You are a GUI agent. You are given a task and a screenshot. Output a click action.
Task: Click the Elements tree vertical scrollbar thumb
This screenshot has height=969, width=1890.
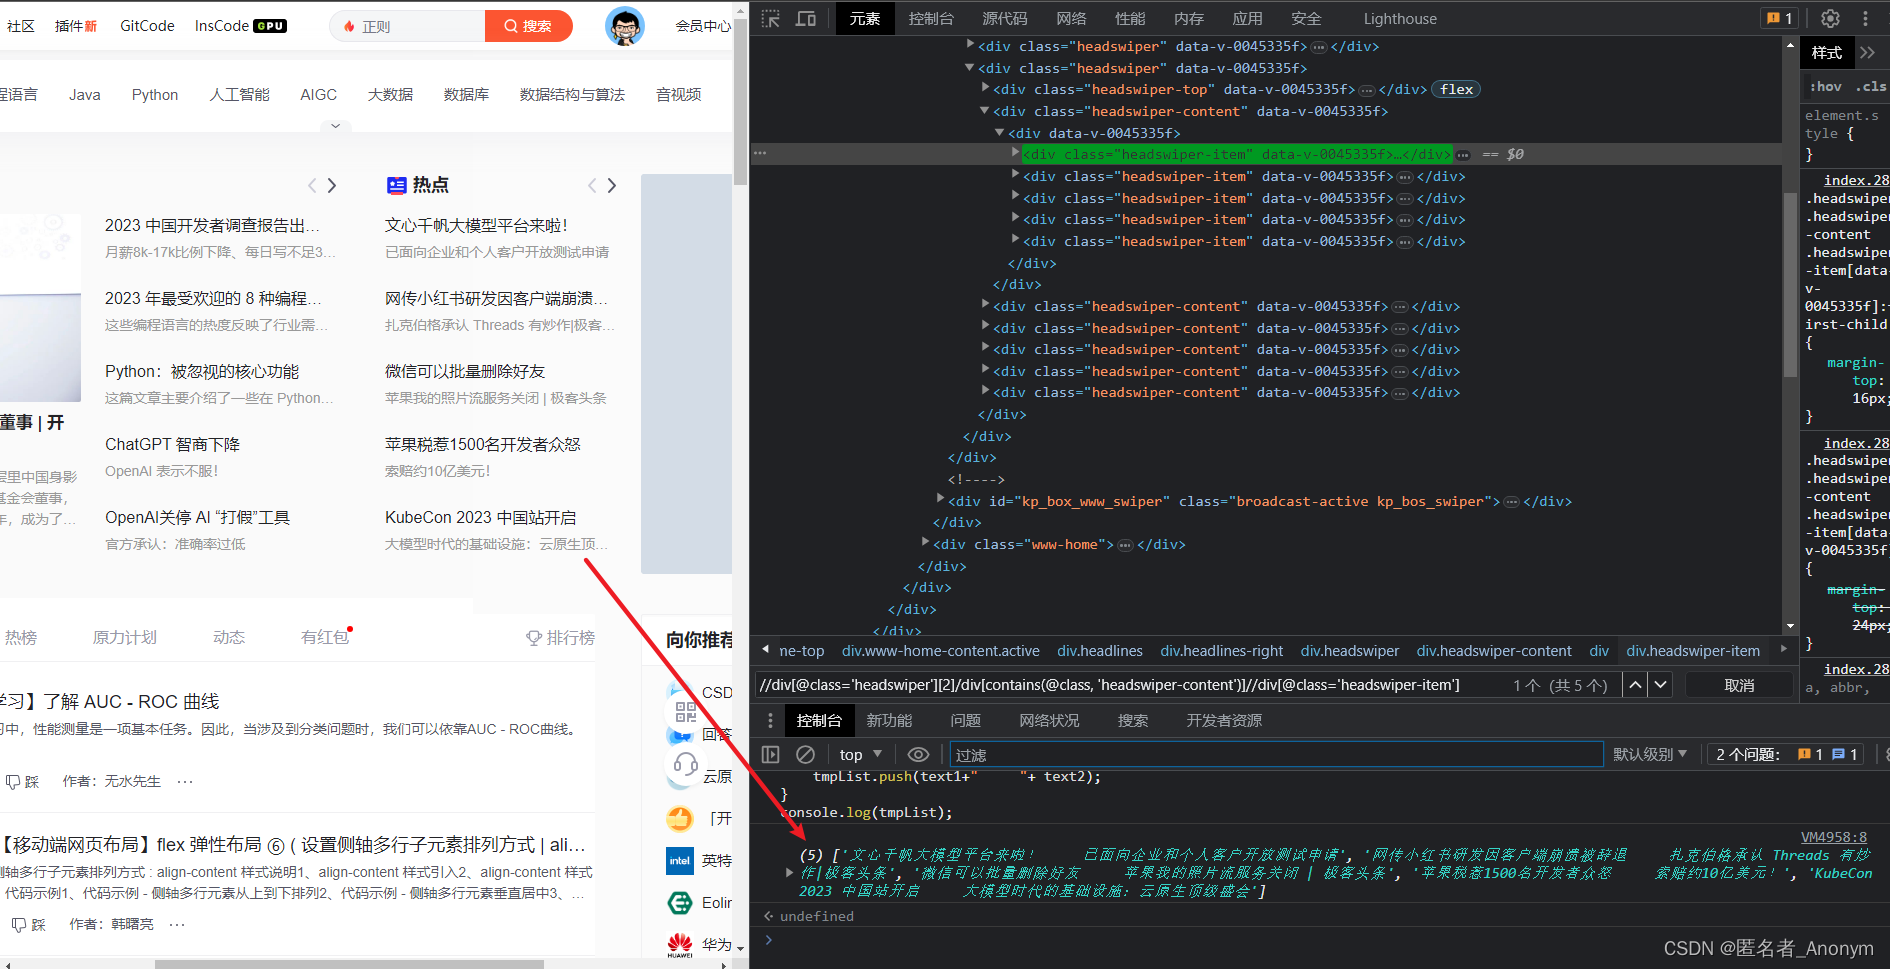(1790, 284)
